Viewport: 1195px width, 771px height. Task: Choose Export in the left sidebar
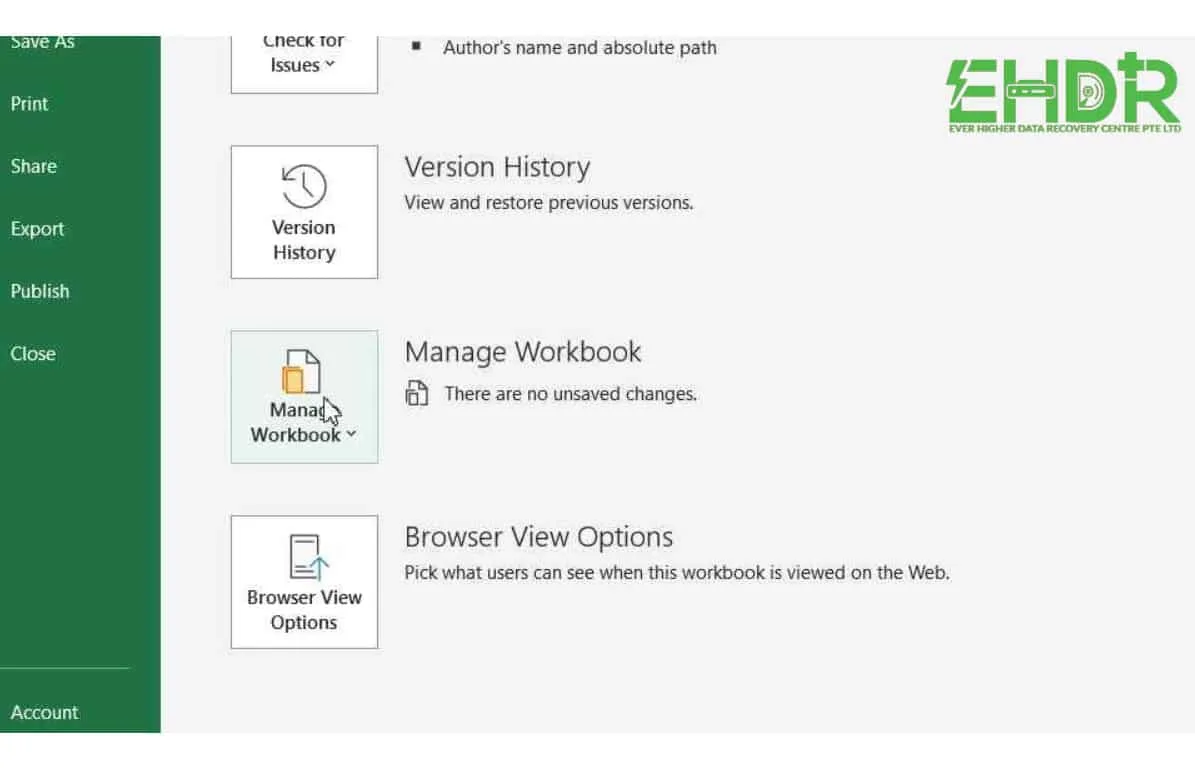[x=38, y=229]
